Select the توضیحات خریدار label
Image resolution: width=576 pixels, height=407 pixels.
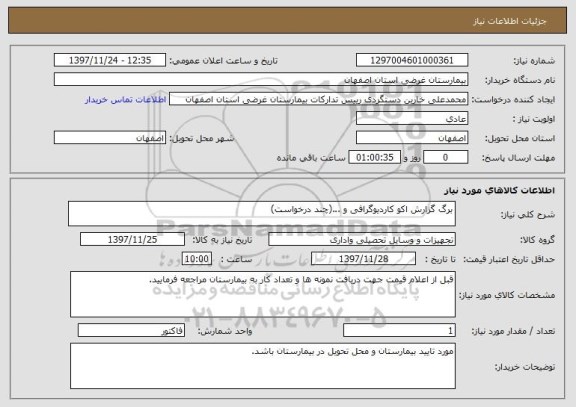pyautogui.click(x=525, y=367)
